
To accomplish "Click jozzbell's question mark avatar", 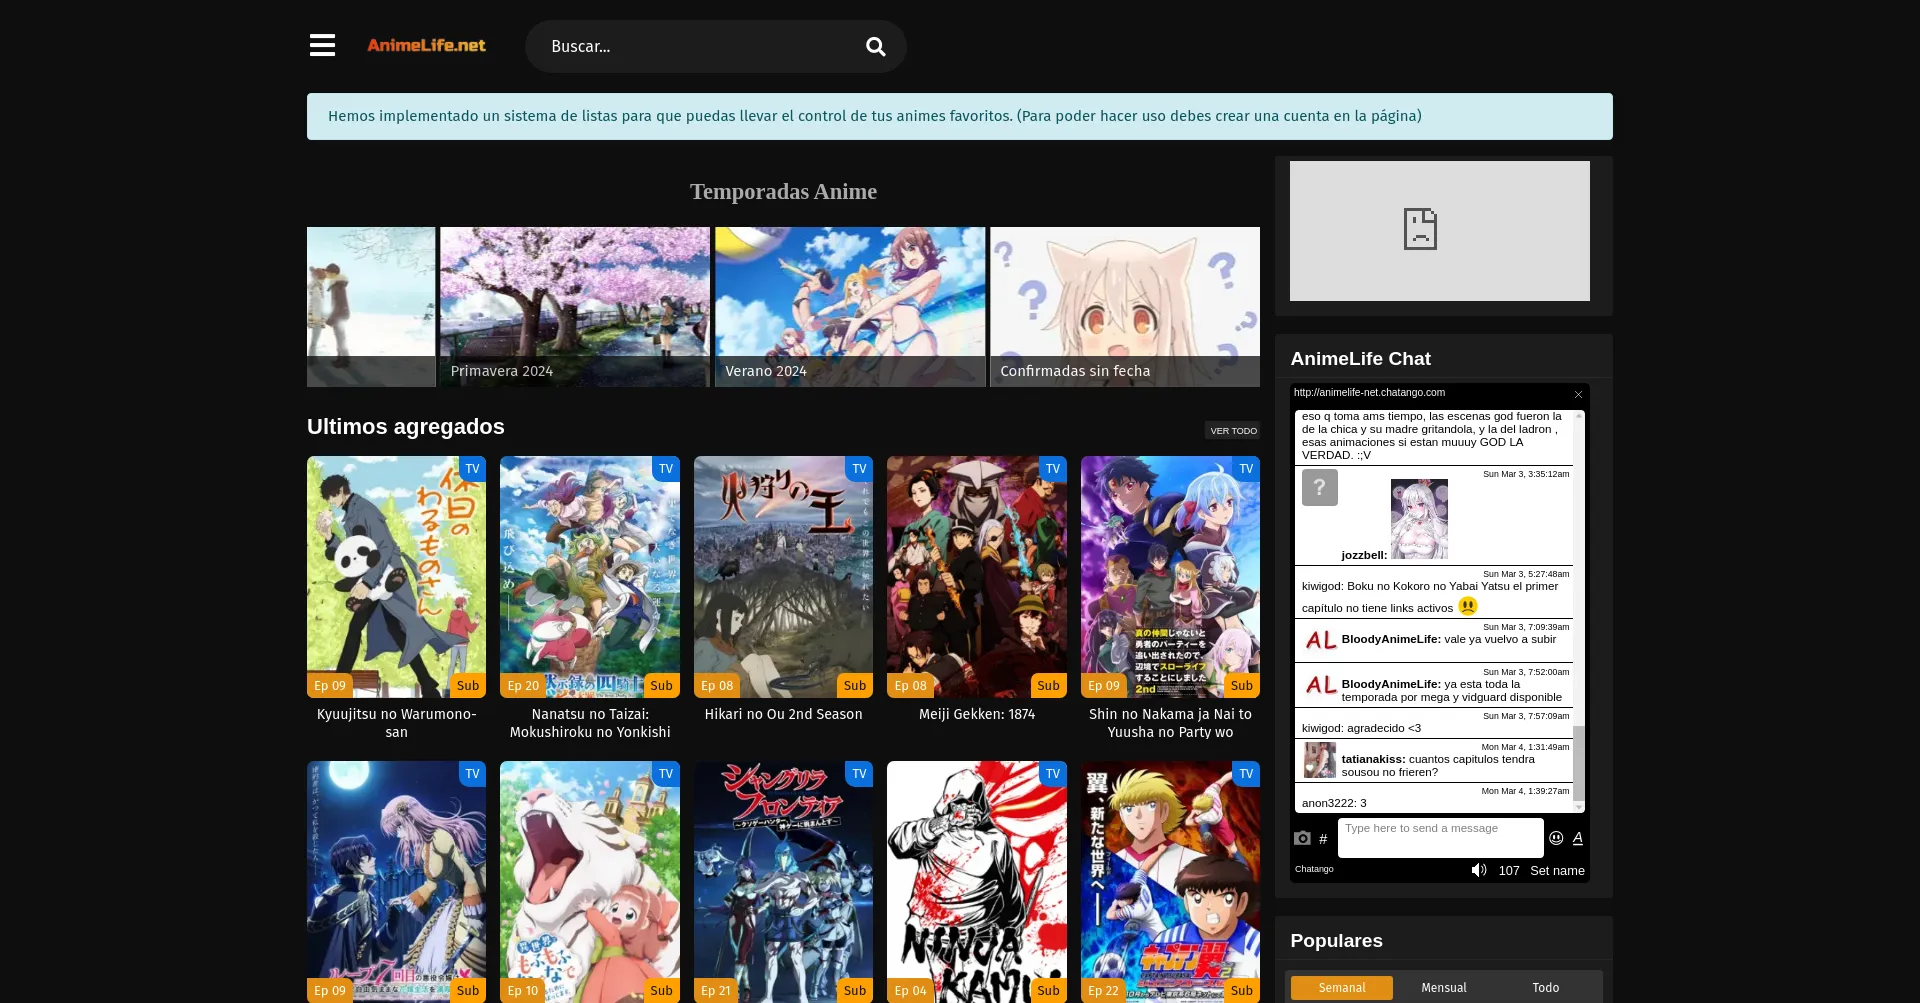I will pyautogui.click(x=1320, y=487).
